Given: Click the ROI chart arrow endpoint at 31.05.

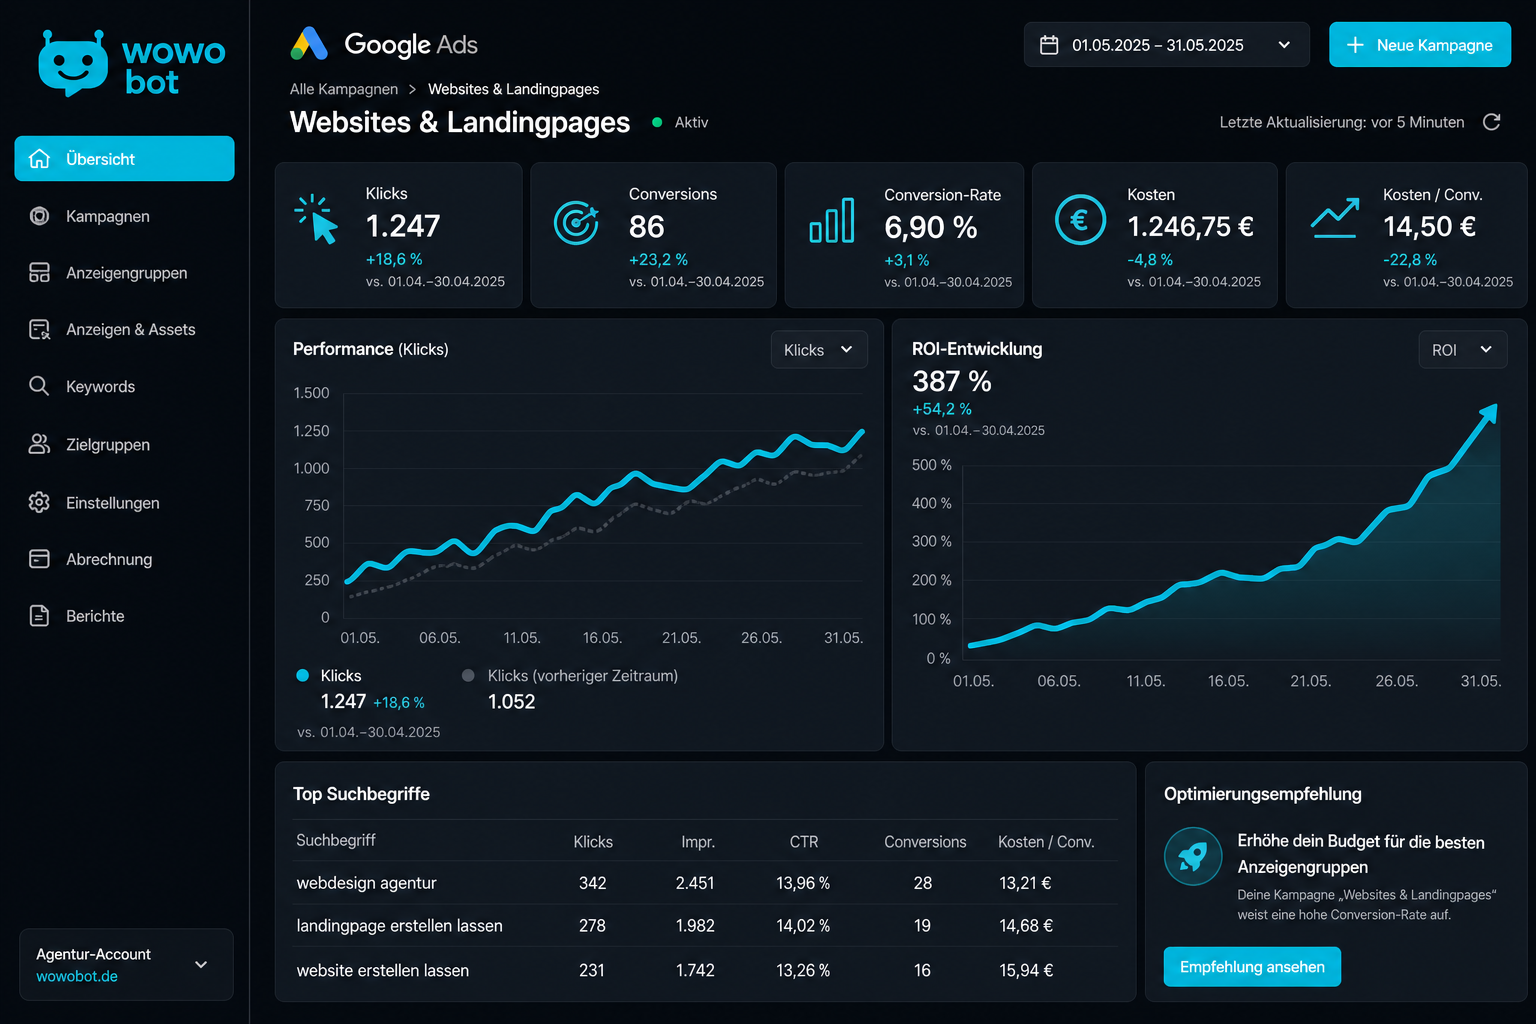Looking at the screenshot, I should pos(1491,411).
